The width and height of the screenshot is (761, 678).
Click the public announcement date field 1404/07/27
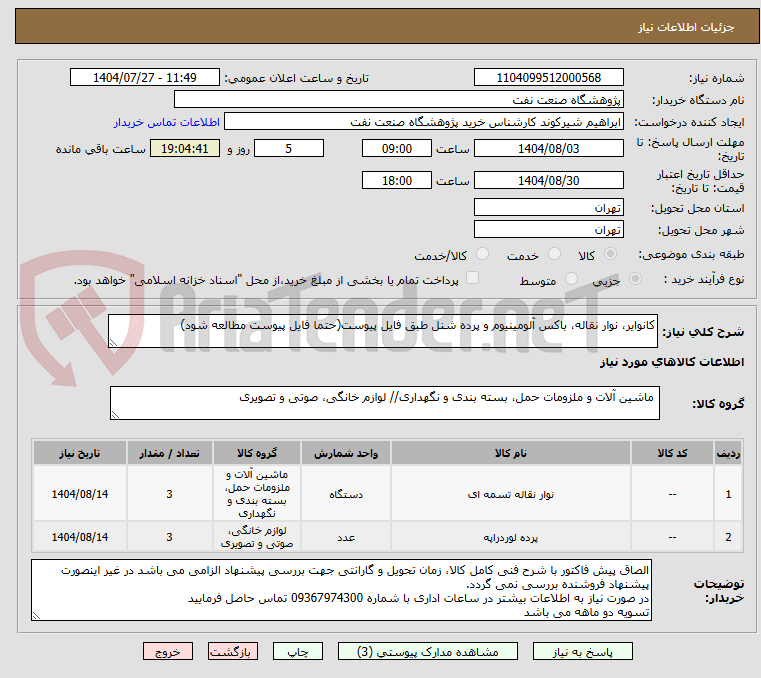pyautogui.click(x=145, y=77)
